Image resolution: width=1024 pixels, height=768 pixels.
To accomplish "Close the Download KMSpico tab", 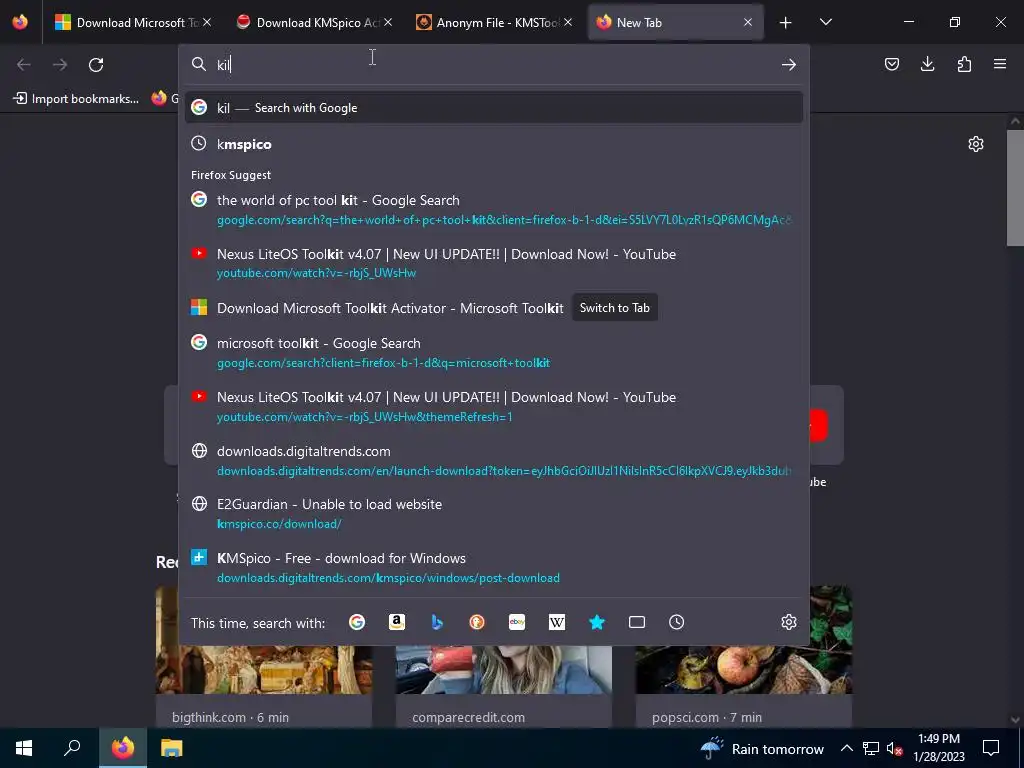I will [388, 22].
